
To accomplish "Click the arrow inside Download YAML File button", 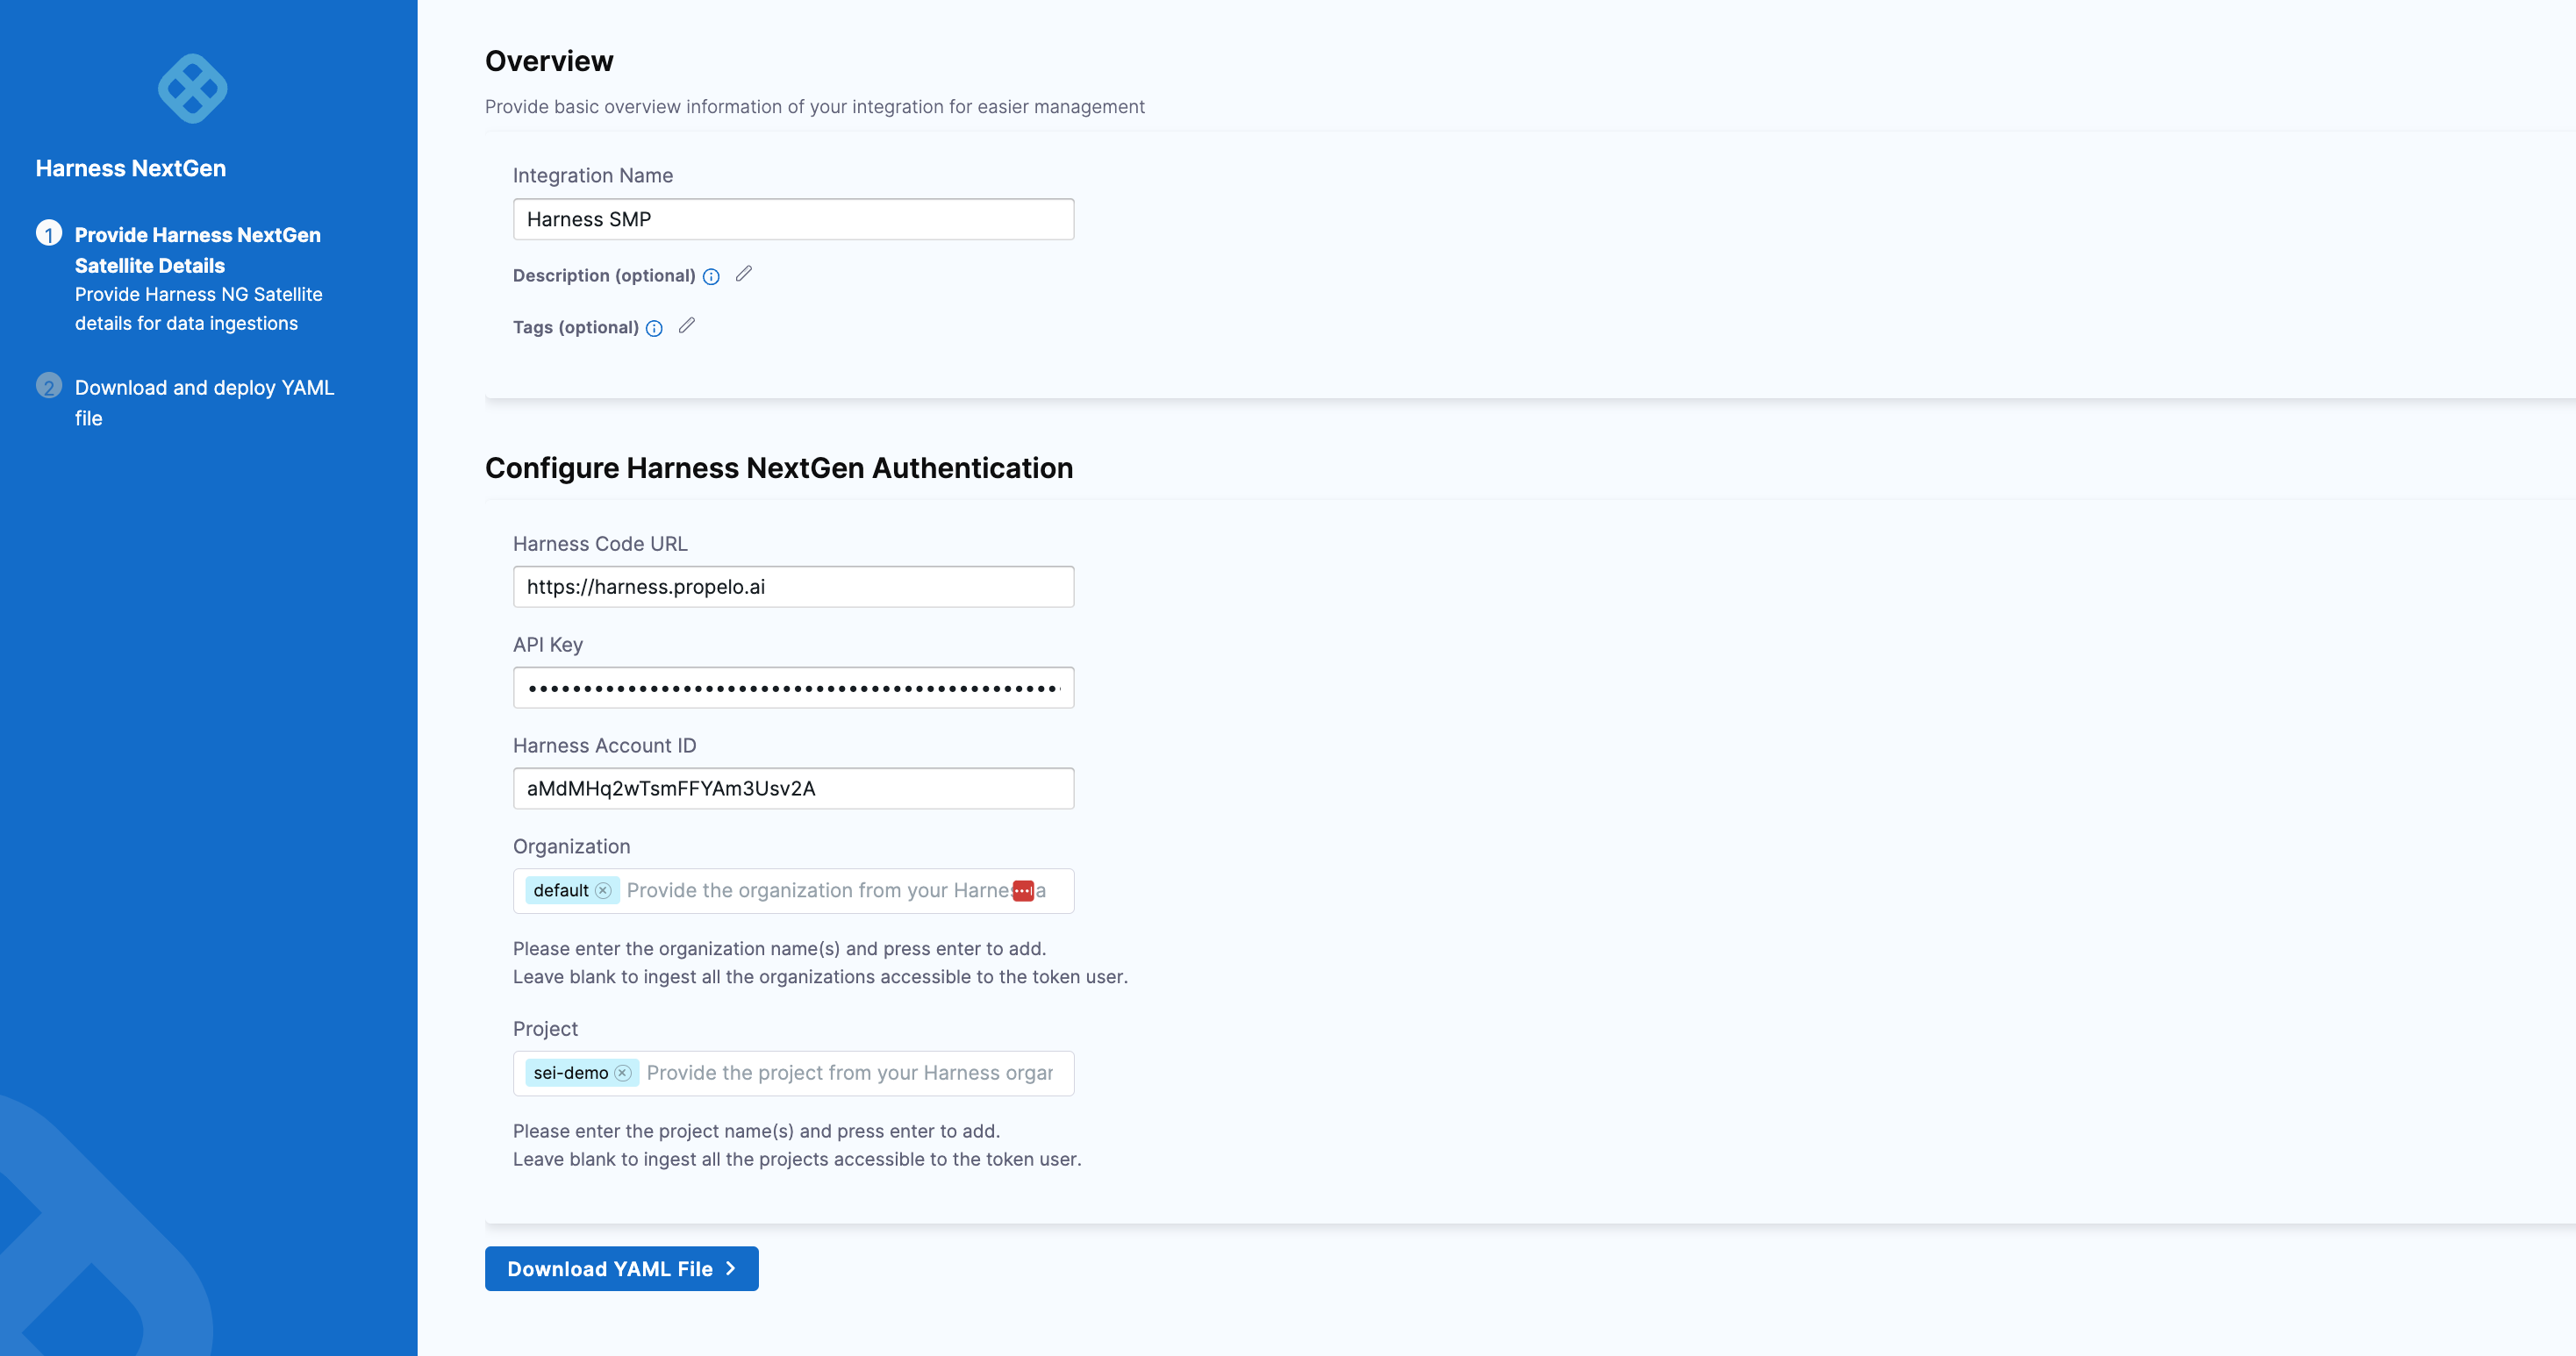I will coord(732,1268).
